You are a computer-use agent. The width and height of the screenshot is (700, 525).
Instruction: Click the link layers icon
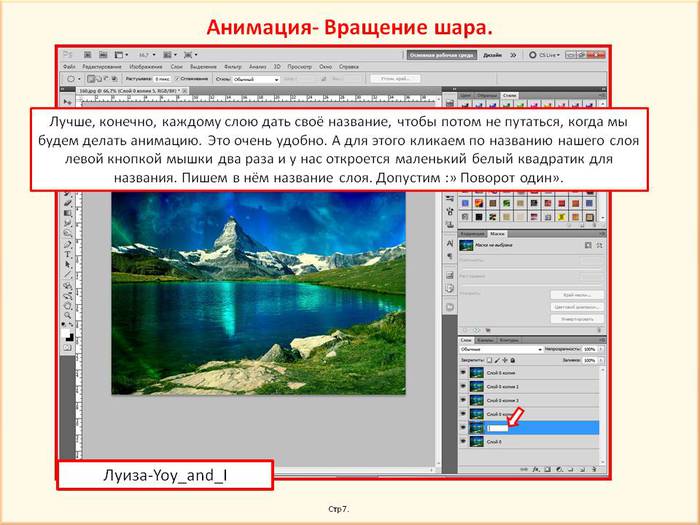[524, 469]
